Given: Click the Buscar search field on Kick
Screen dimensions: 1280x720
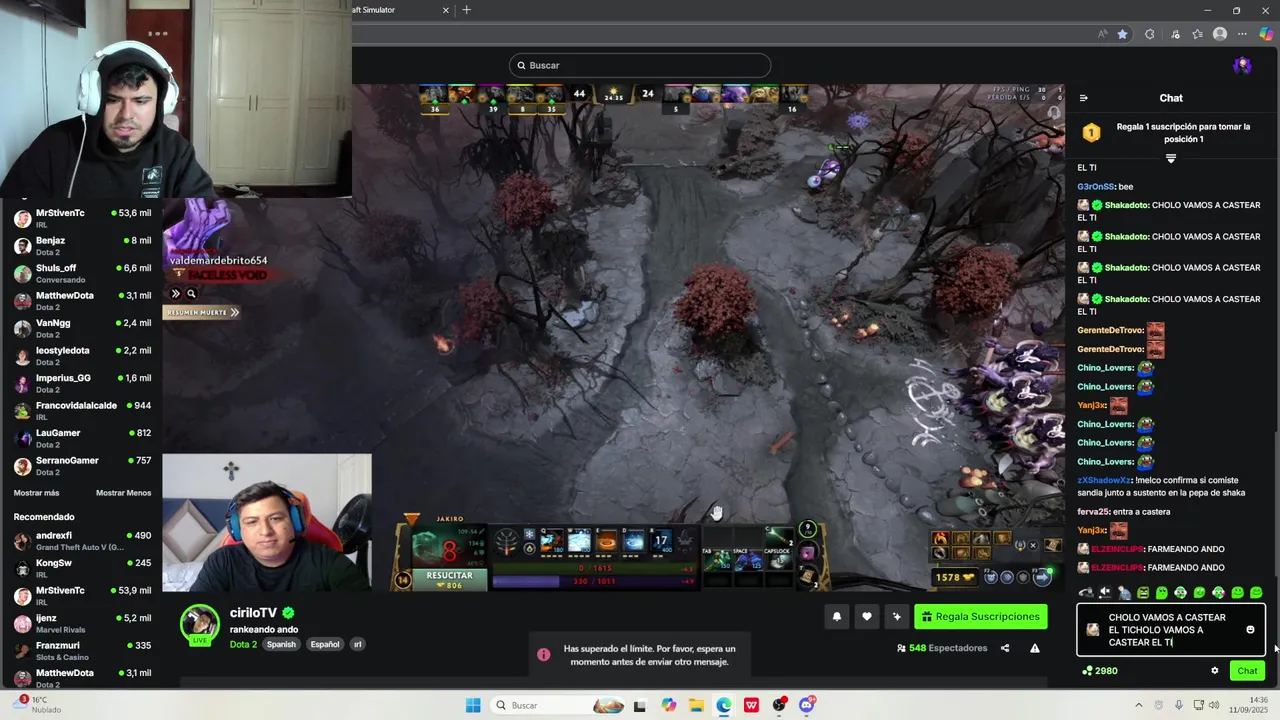Looking at the screenshot, I should (x=640, y=65).
